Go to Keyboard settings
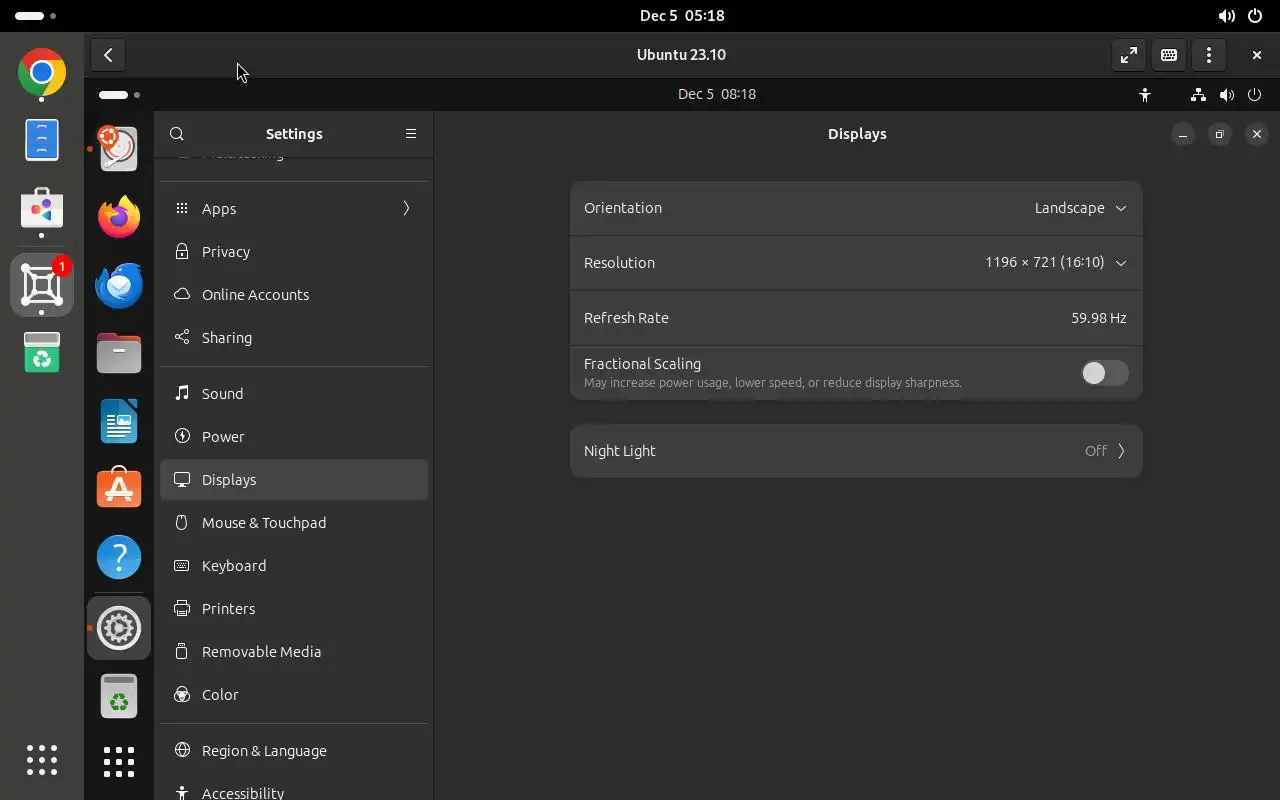Image resolution: width=1280 pixels, height=800 pixels. pyautogui.click(x=294, y=566)
